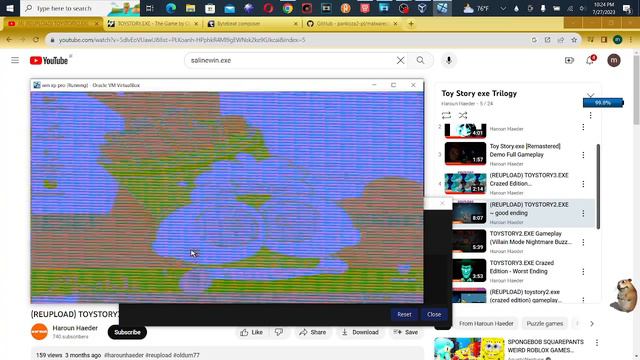The image size is (640, 360).
Task: Download the video
Action: point(360,332)
